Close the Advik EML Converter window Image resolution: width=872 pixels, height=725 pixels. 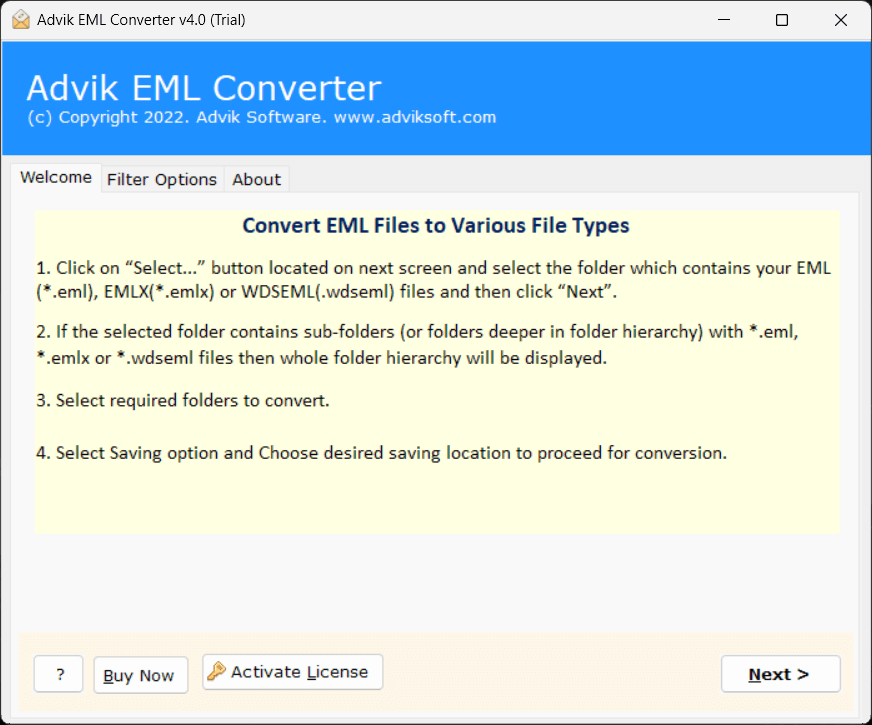point(840,20)
